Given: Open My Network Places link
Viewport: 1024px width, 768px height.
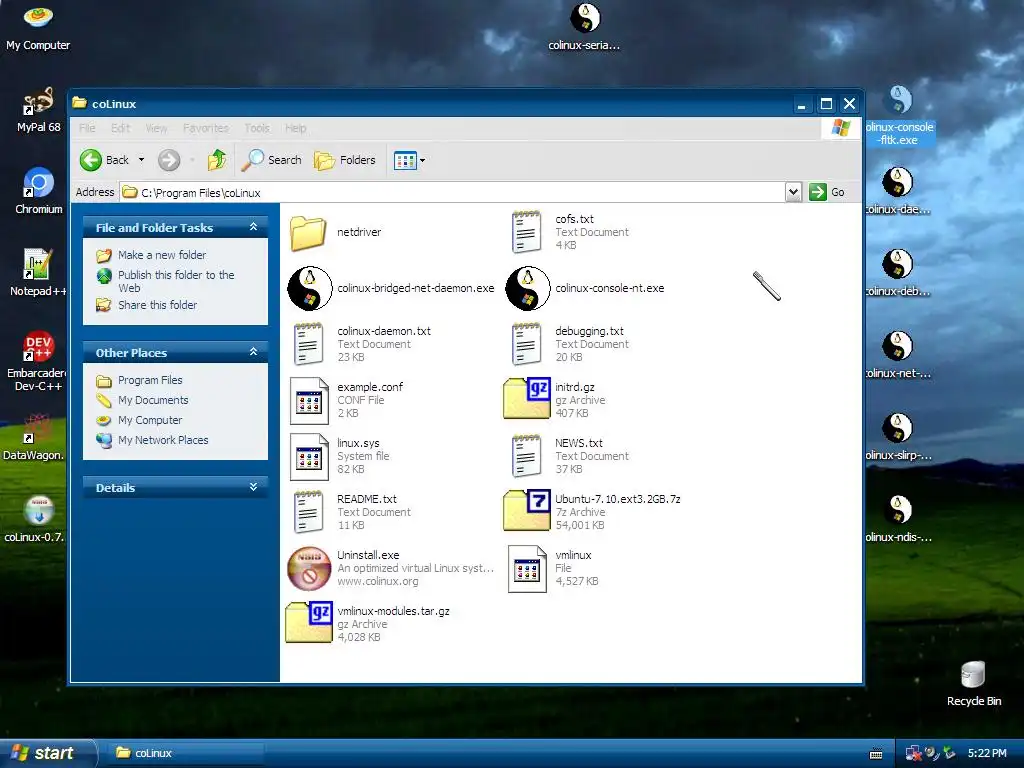Looking at the screenshot, I should pyautogui.click(x=163, y=440).
